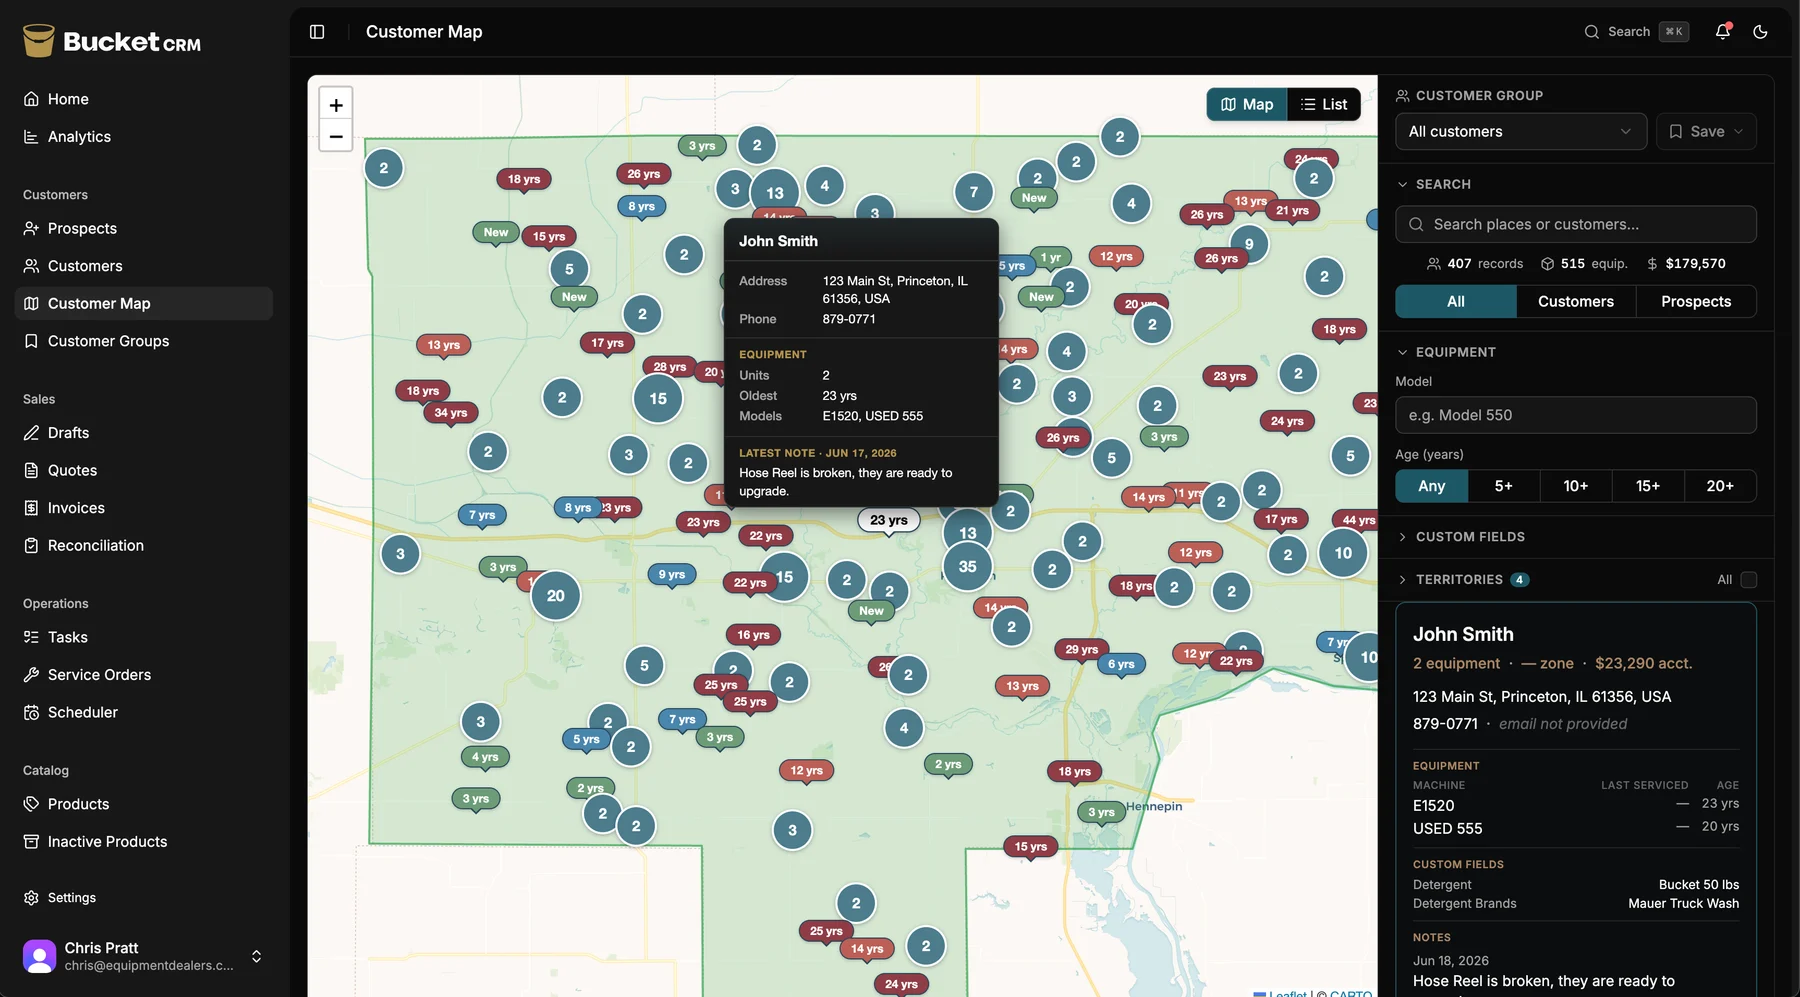Screen dimensions: 1800x997
Task: Click the Settings gear icon
Action: [x=31, y=898]
